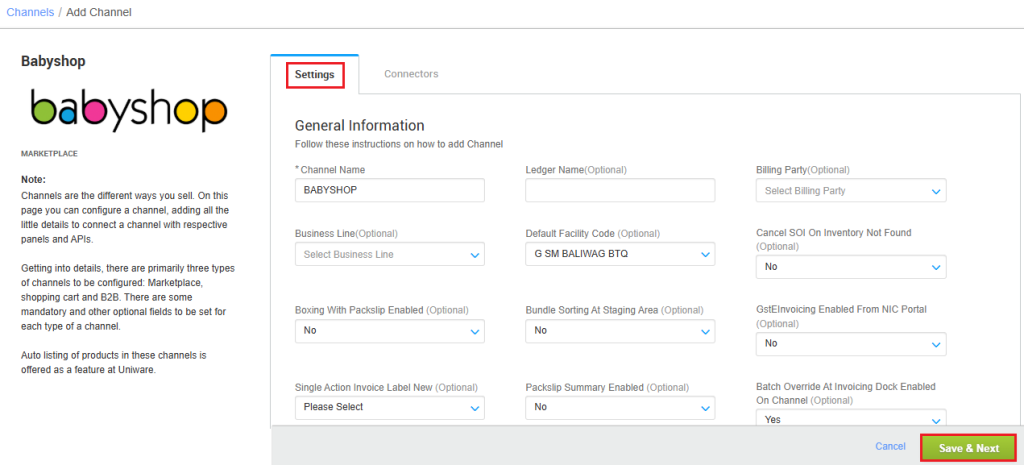Click the MARKETPLACE label

50,154
